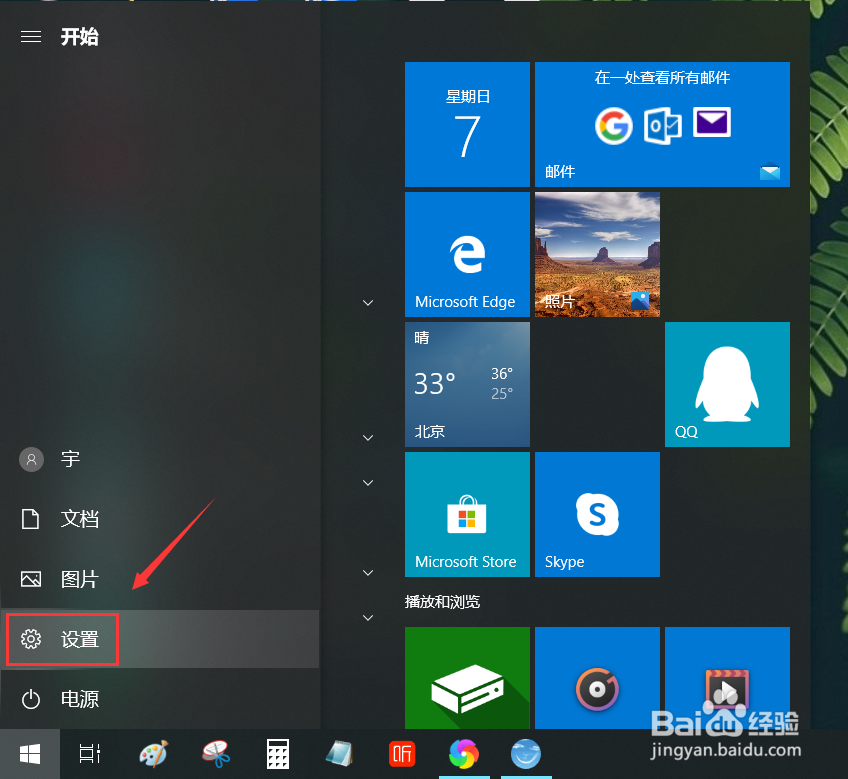Viewport: 848px width, 779px height.
Task: Open the 邮件 mail tile
Action: pos(662,124)
